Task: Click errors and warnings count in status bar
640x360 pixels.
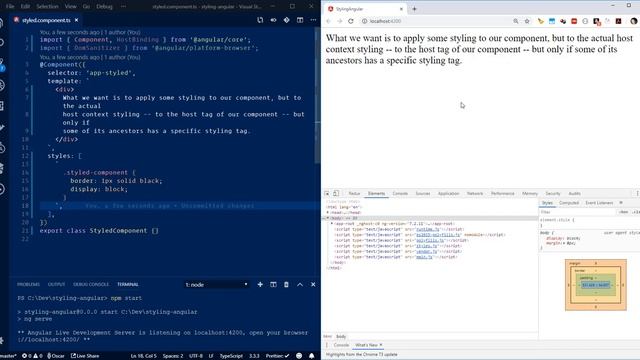Action: [x=32, y=356]
